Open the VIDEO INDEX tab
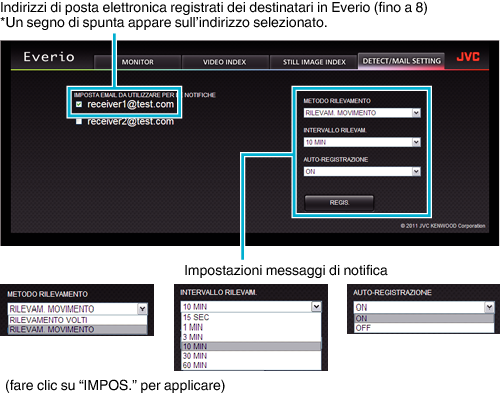 point(225,62)
